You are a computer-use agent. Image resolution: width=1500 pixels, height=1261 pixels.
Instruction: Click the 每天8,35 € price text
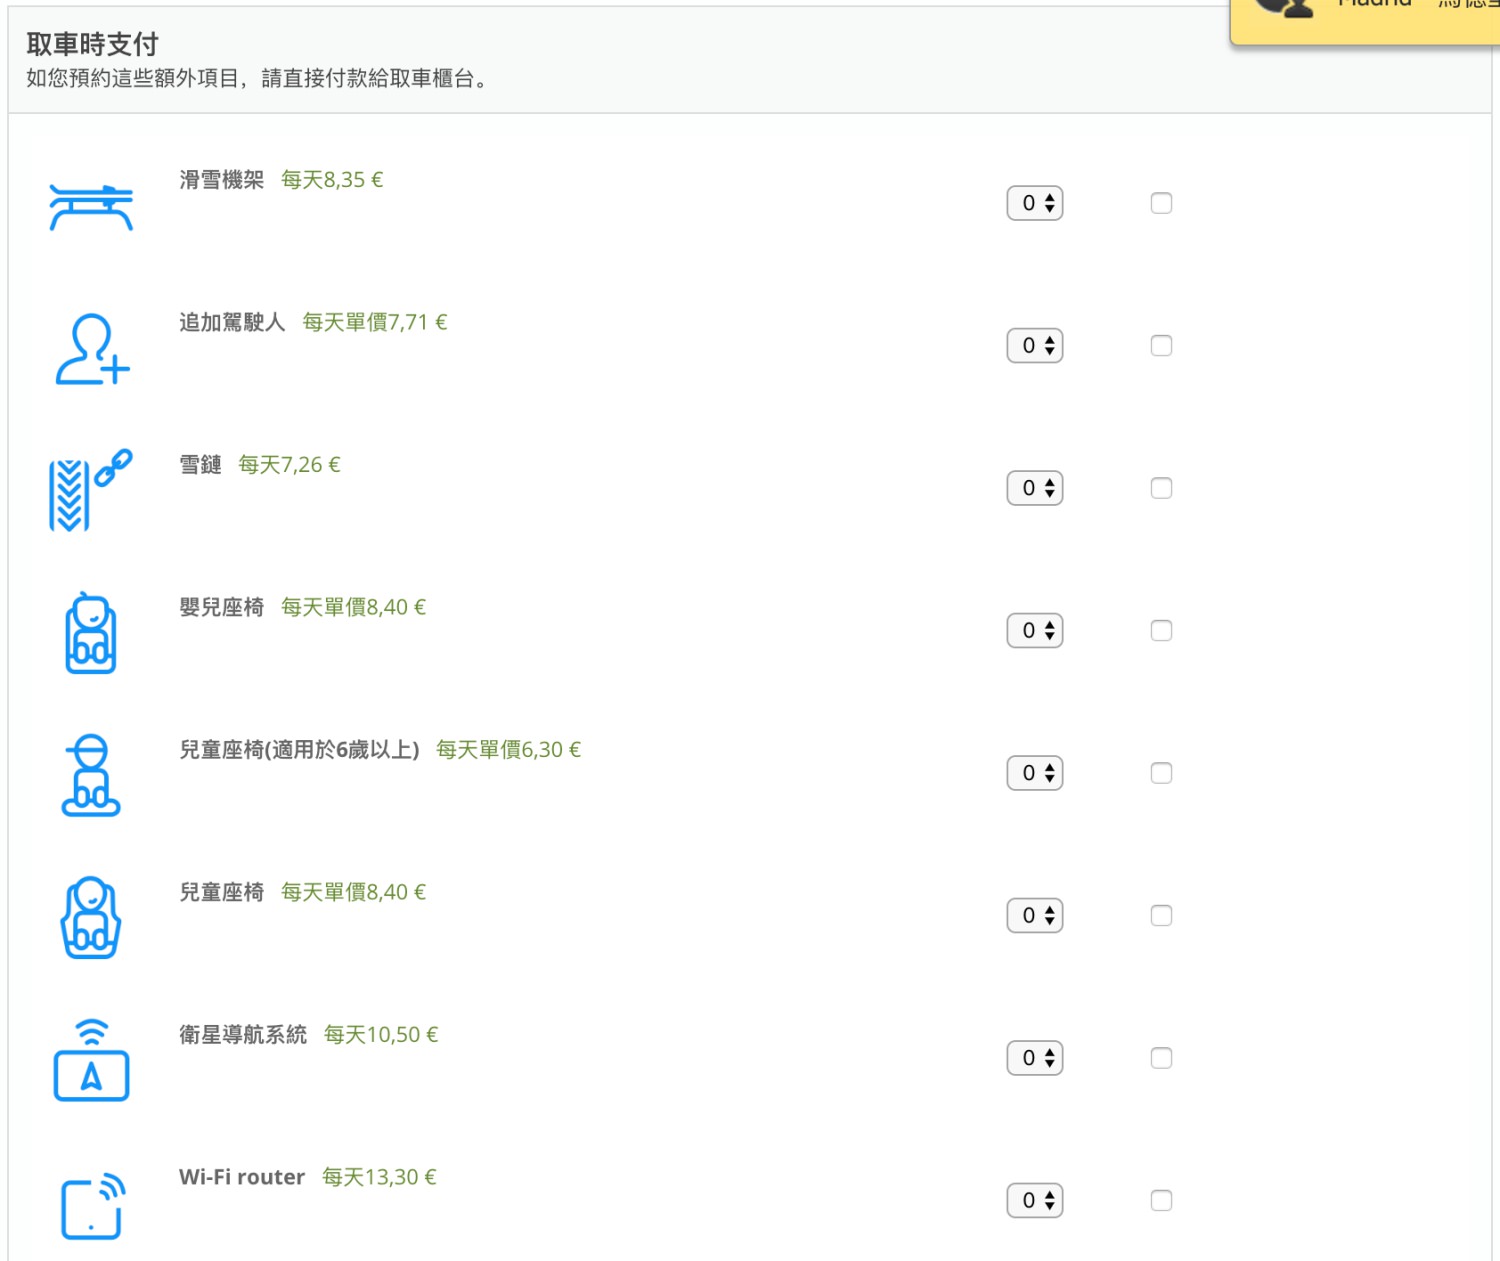tap(332, 180)
